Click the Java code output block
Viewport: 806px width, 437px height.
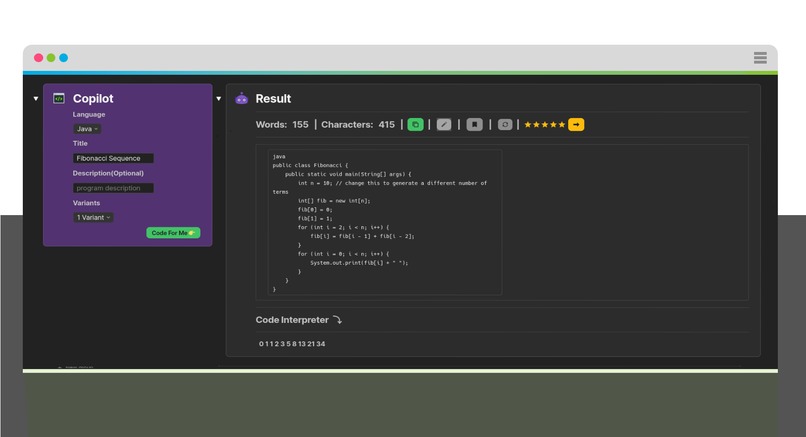point(384,223)
